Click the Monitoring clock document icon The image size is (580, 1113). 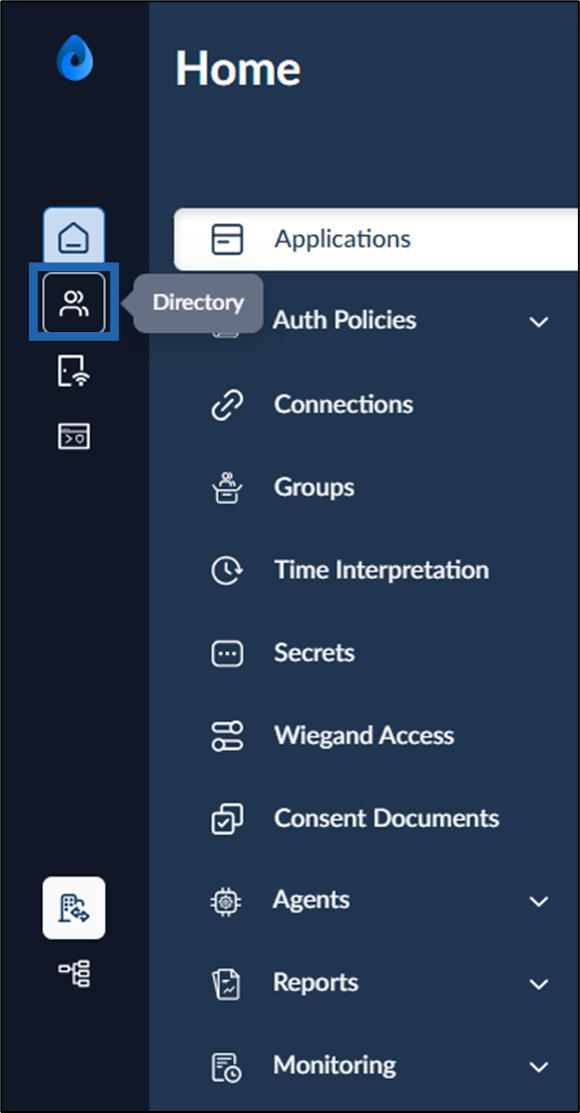tap(227, 1066)
